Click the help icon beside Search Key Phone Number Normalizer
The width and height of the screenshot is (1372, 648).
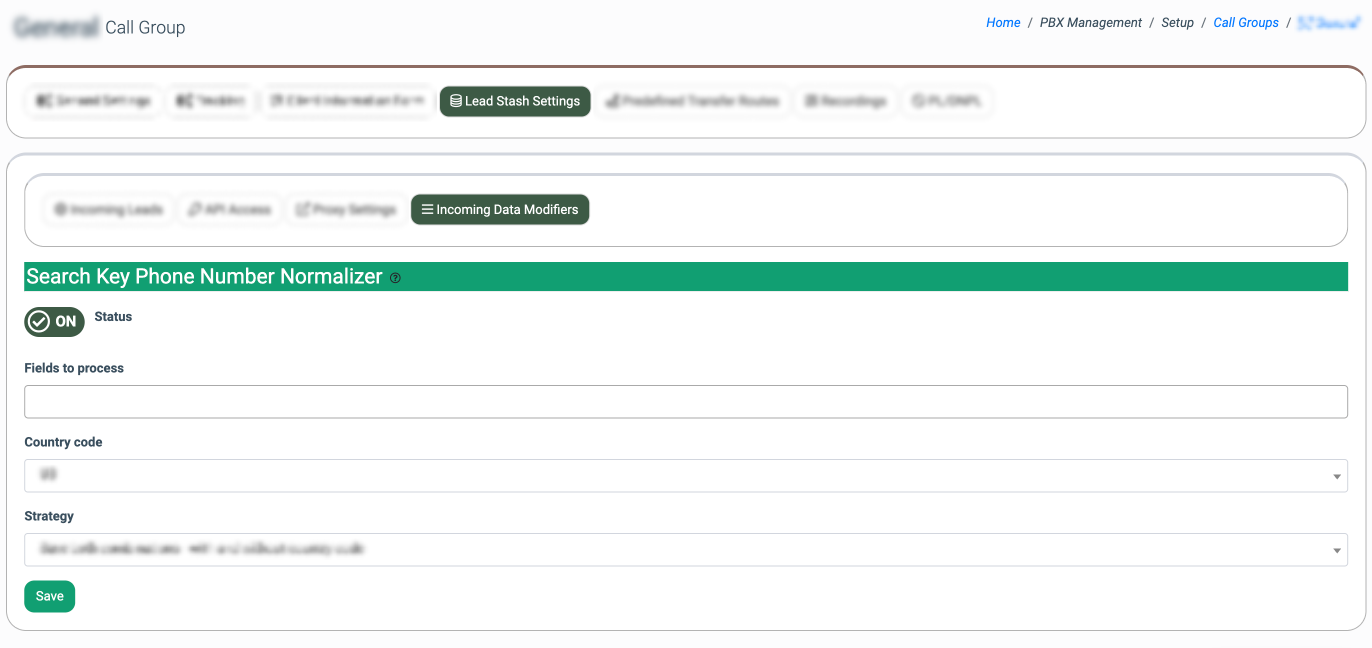[x=395, y=278]
